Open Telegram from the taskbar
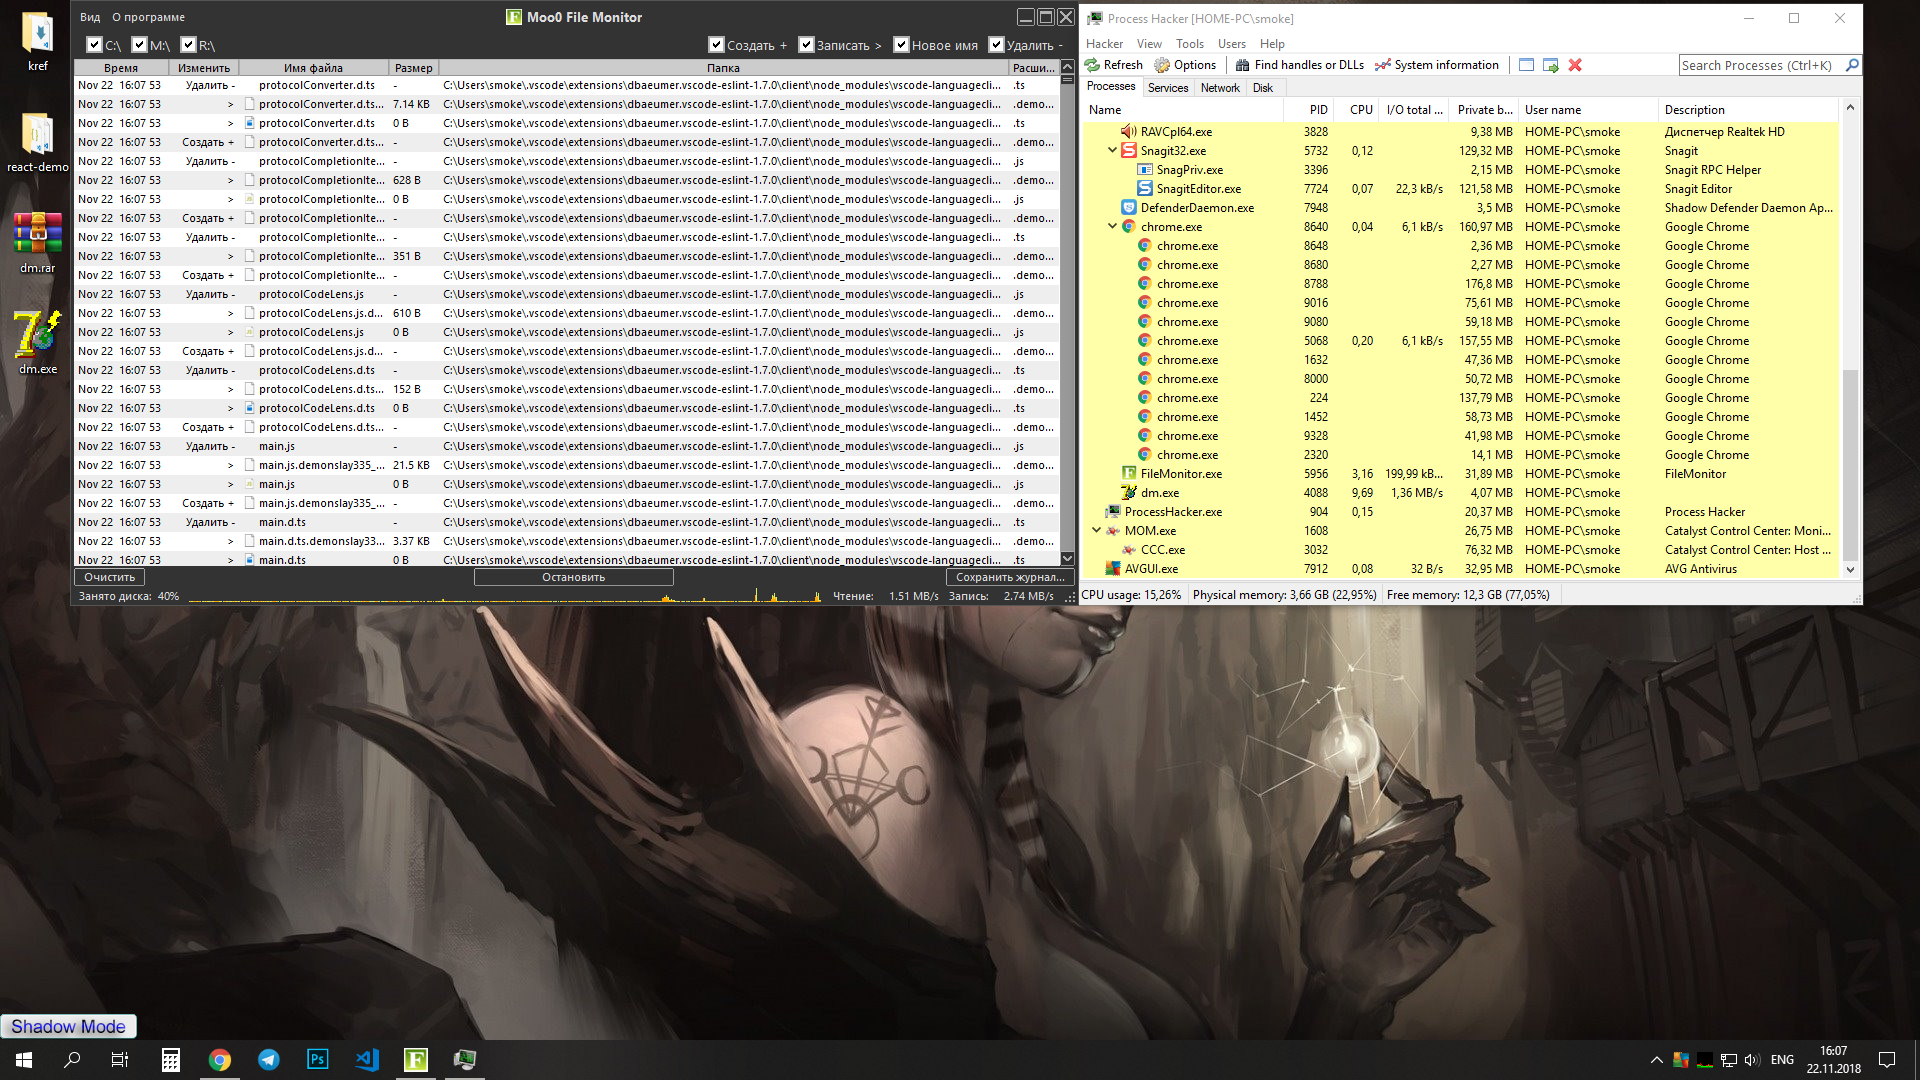This screenshot has height=1080, width=1920. coord(269,1059)
